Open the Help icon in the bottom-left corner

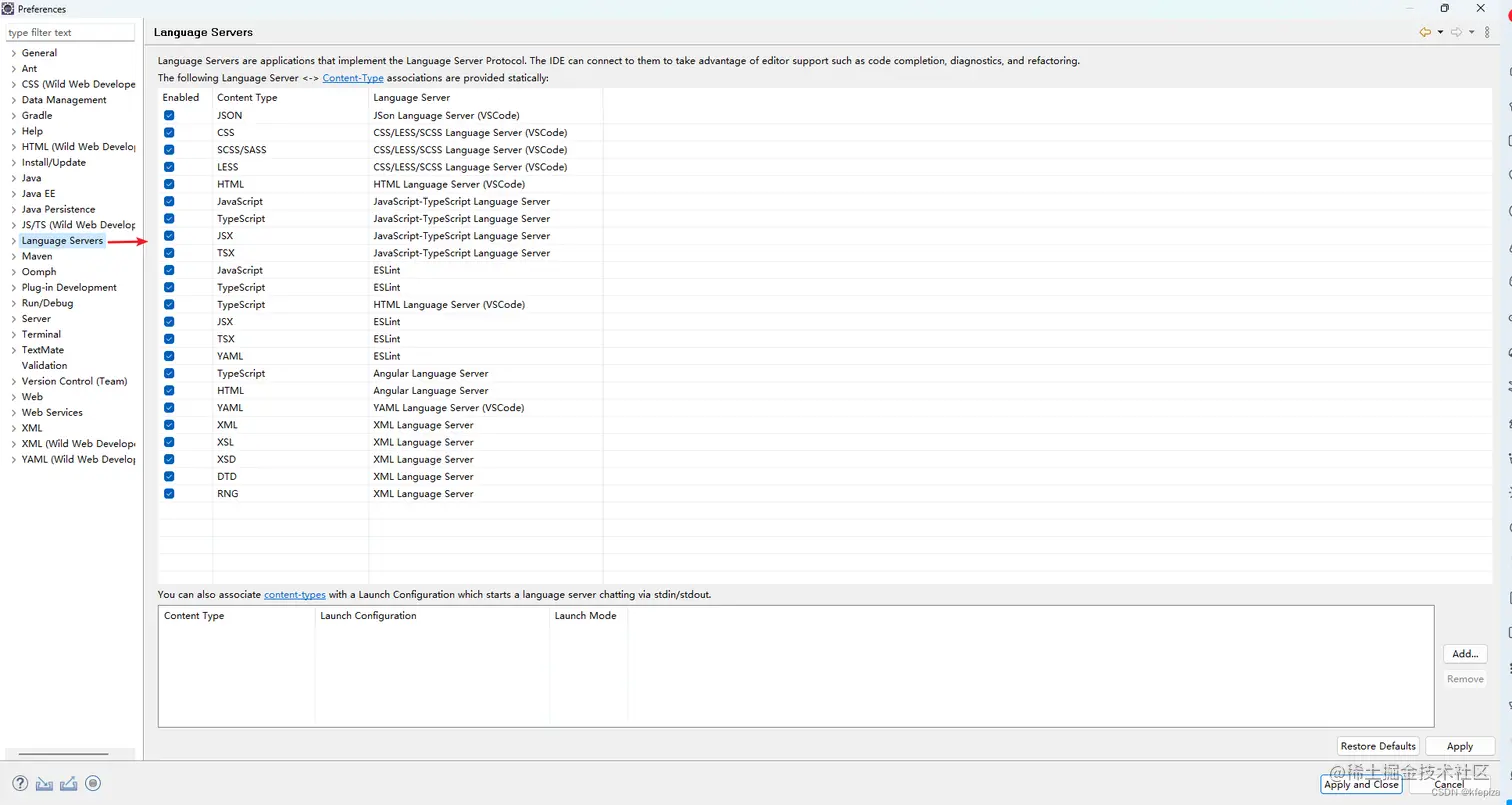(x=20, y=783)
